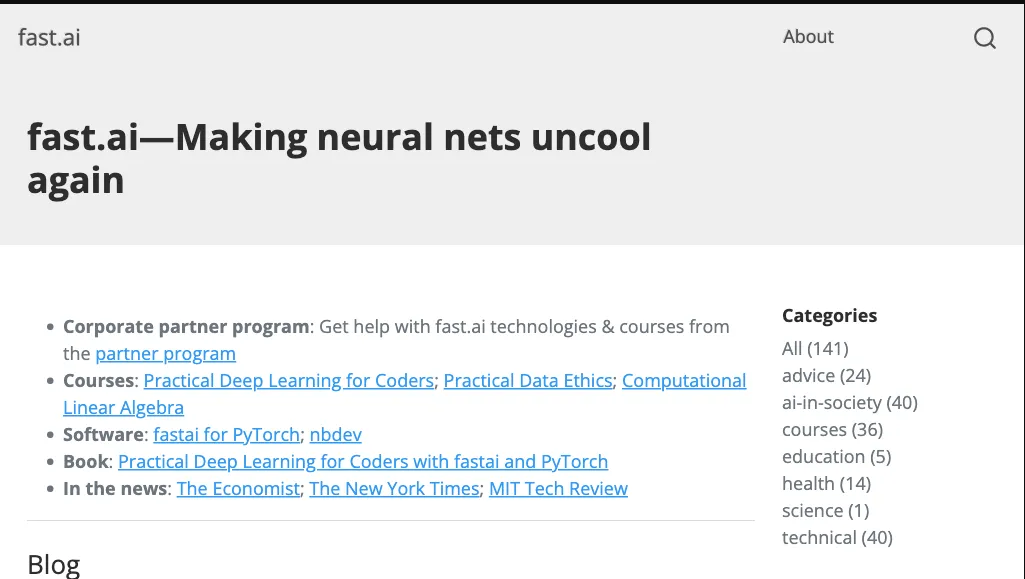
Task: Go to fast.ai home logo text
Action: [49, 38]
